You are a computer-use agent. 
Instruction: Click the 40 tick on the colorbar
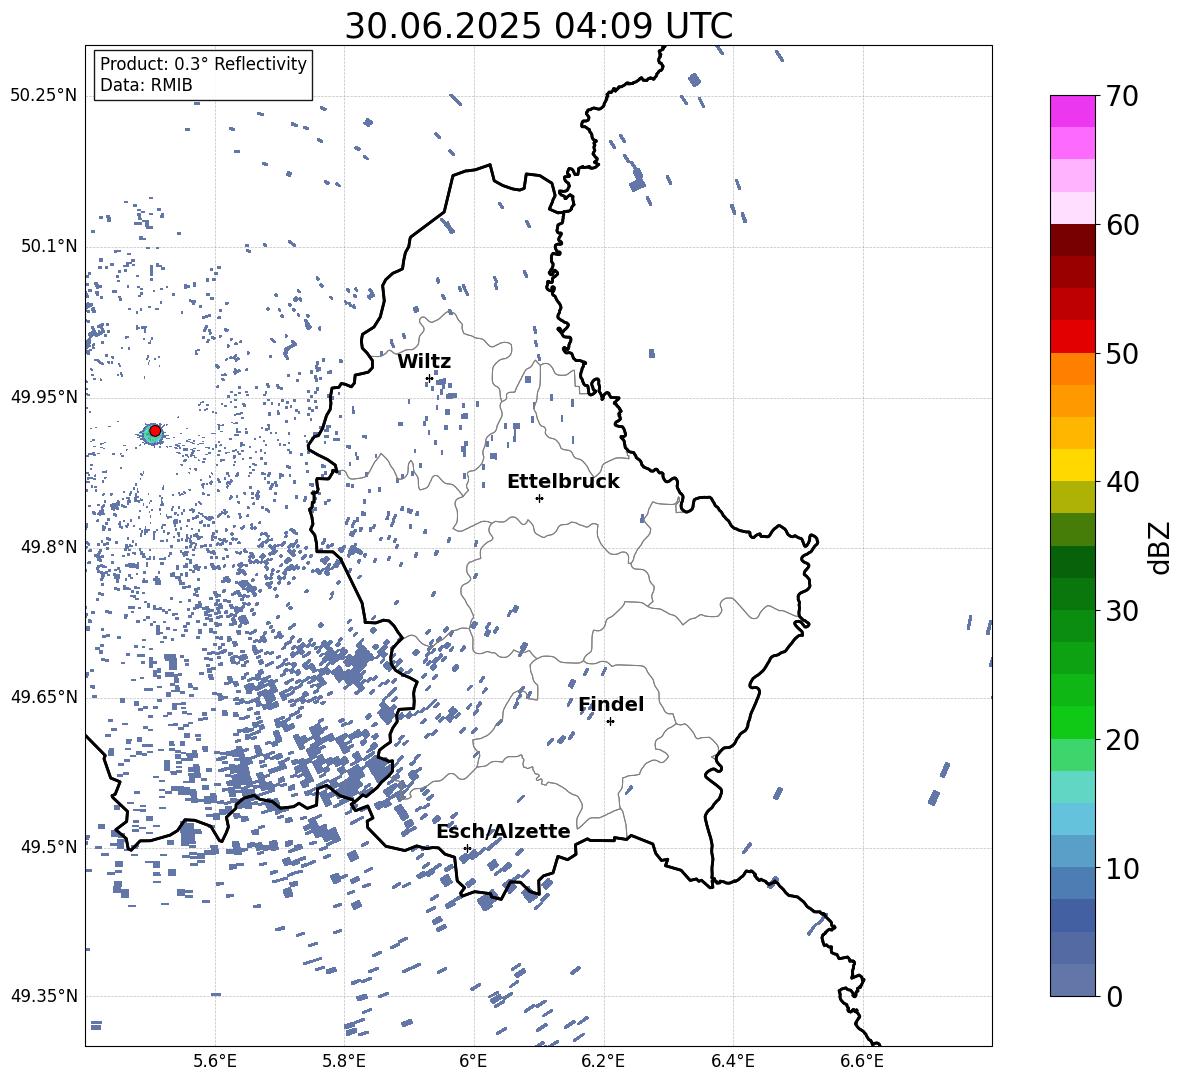(x=1121, y=482)
